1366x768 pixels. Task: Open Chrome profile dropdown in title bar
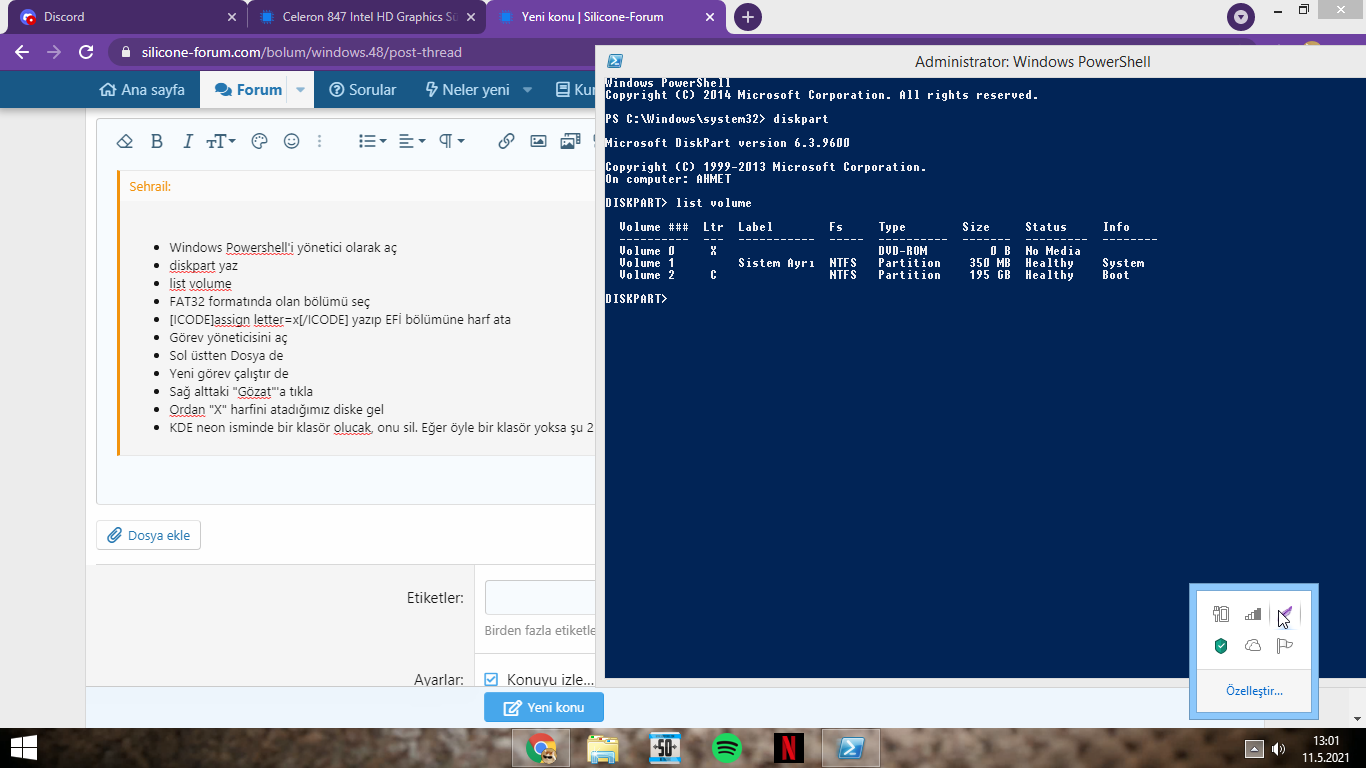1241,17
